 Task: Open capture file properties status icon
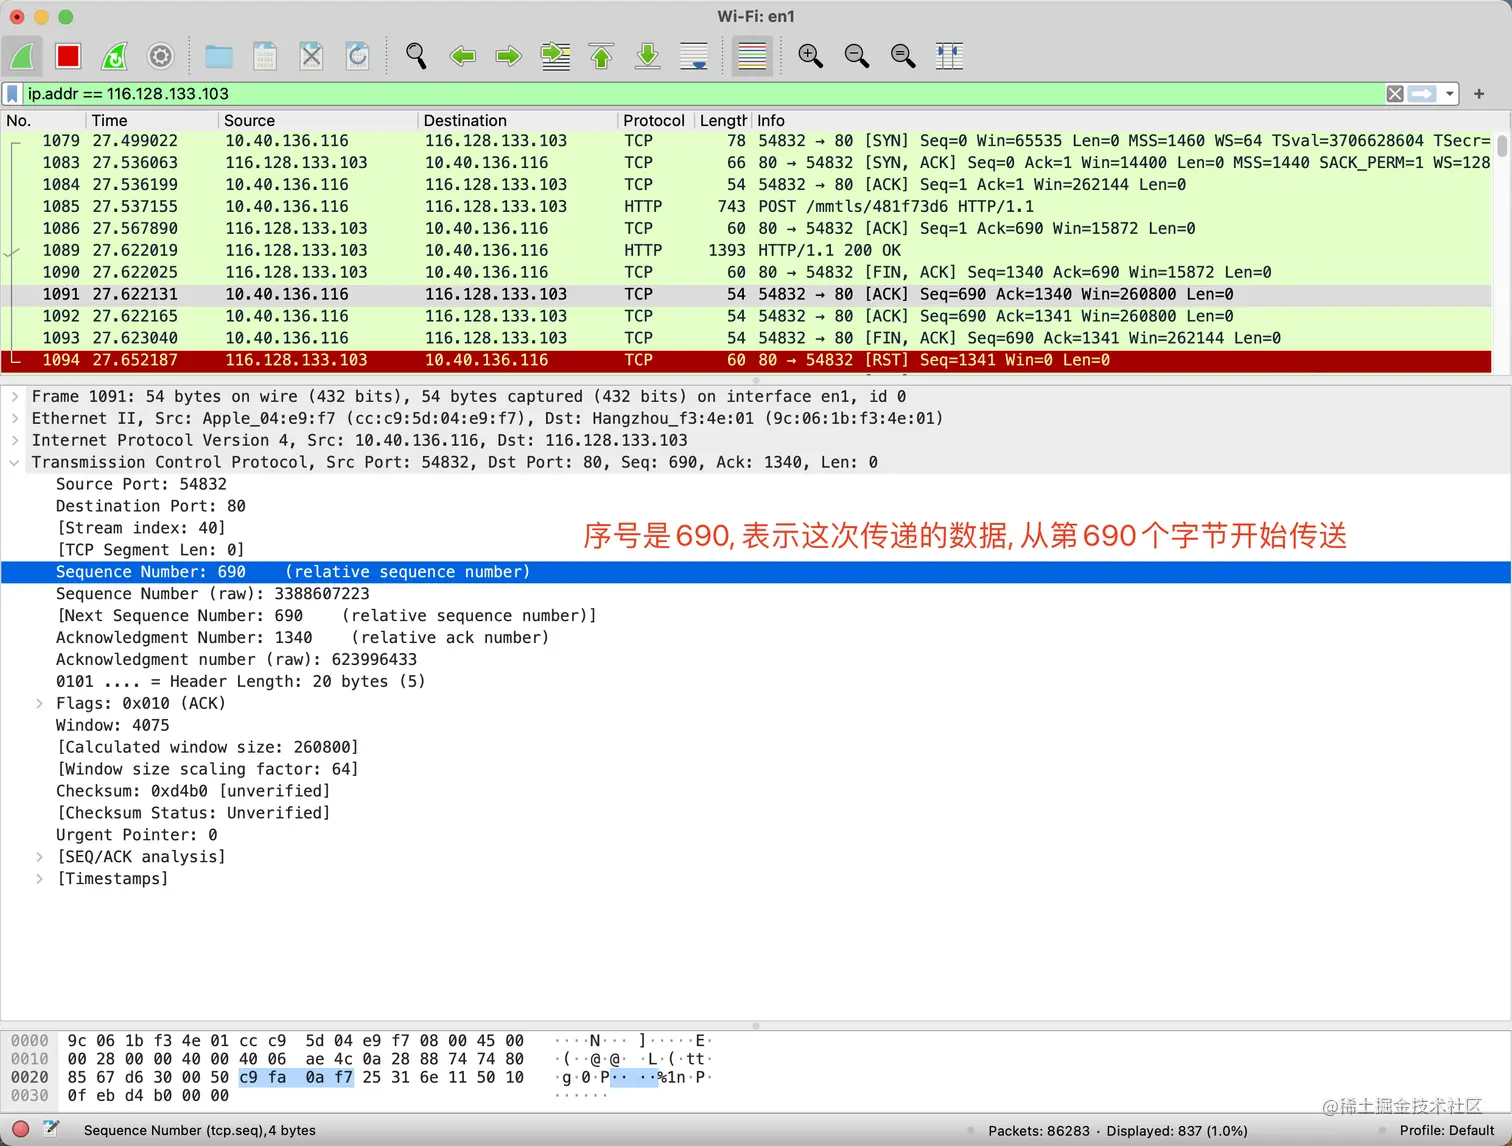(50, 1130)
